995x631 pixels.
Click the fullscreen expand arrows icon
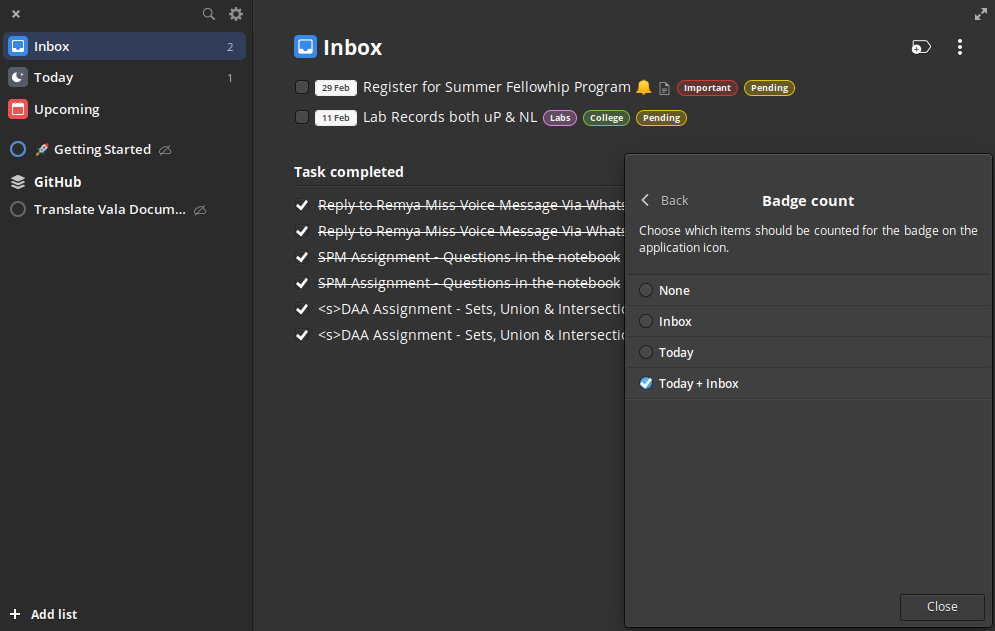click(x=980, y=14)
